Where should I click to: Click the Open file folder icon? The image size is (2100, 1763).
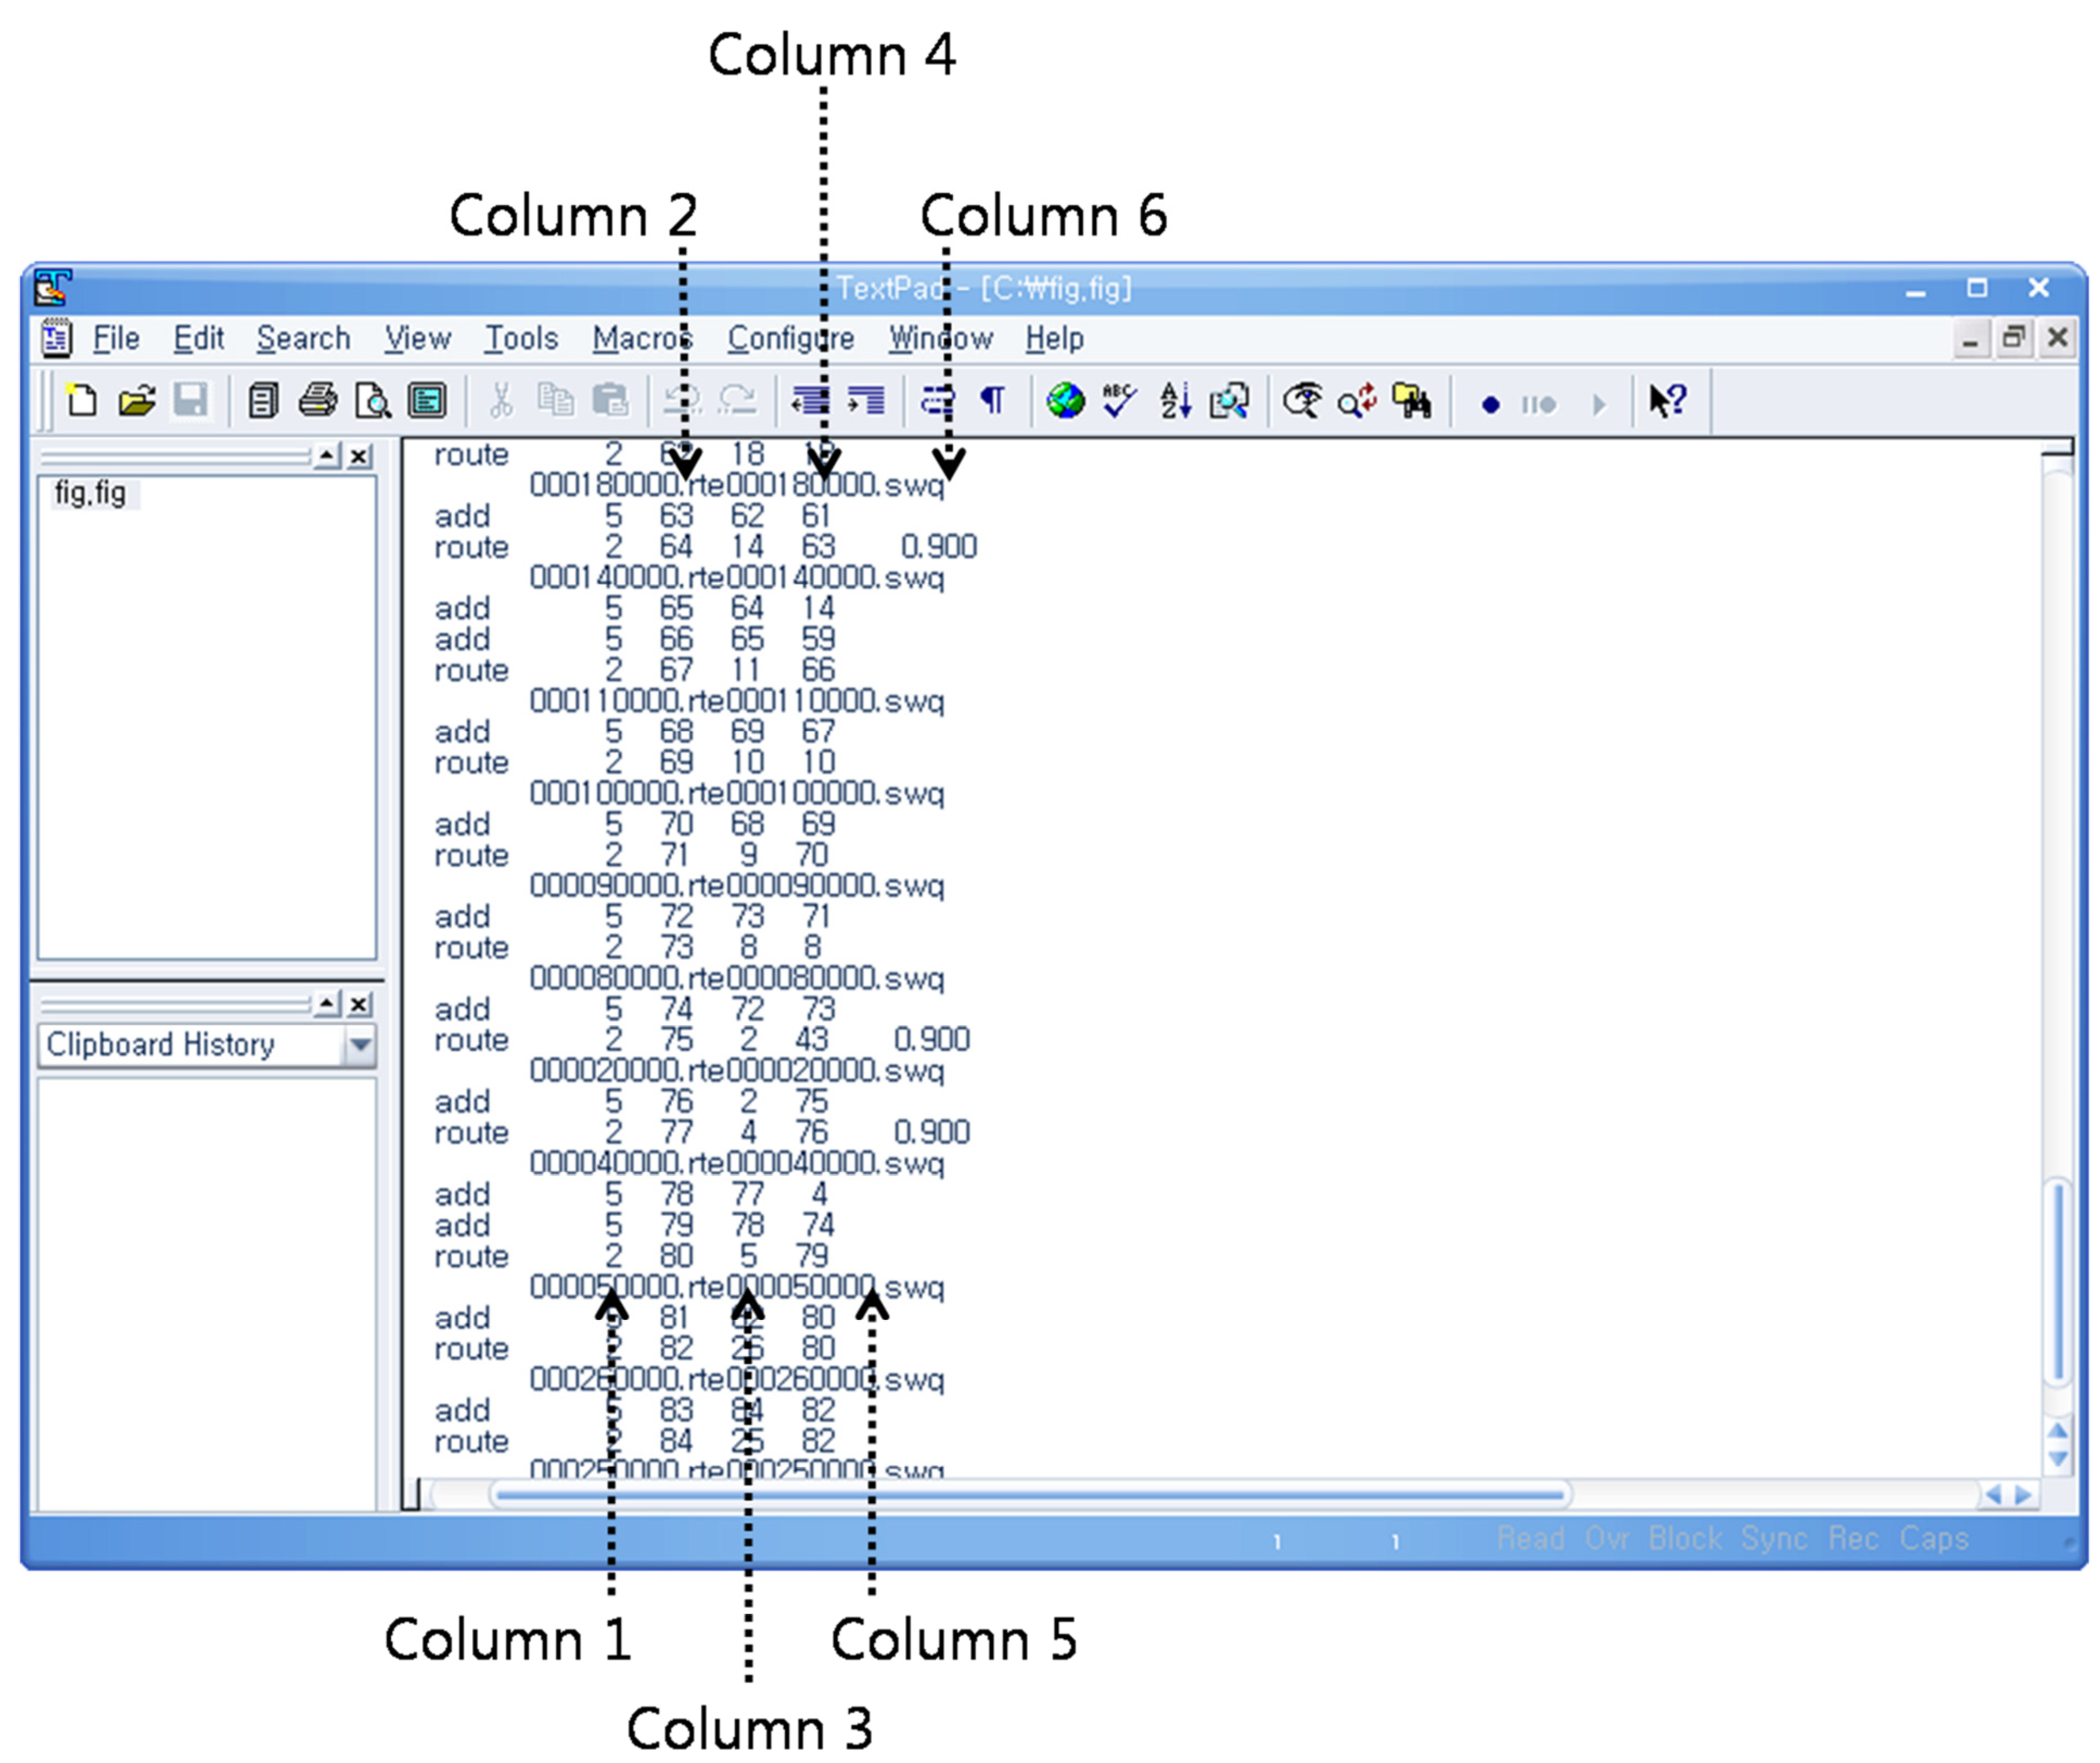tap(137, 402)
